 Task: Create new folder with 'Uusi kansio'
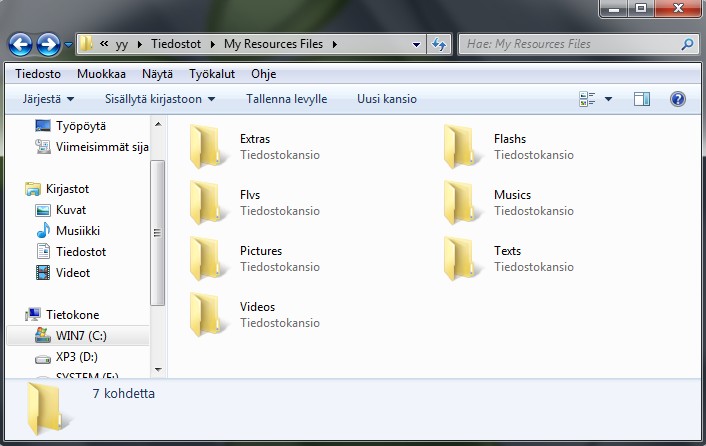[387, 99]
